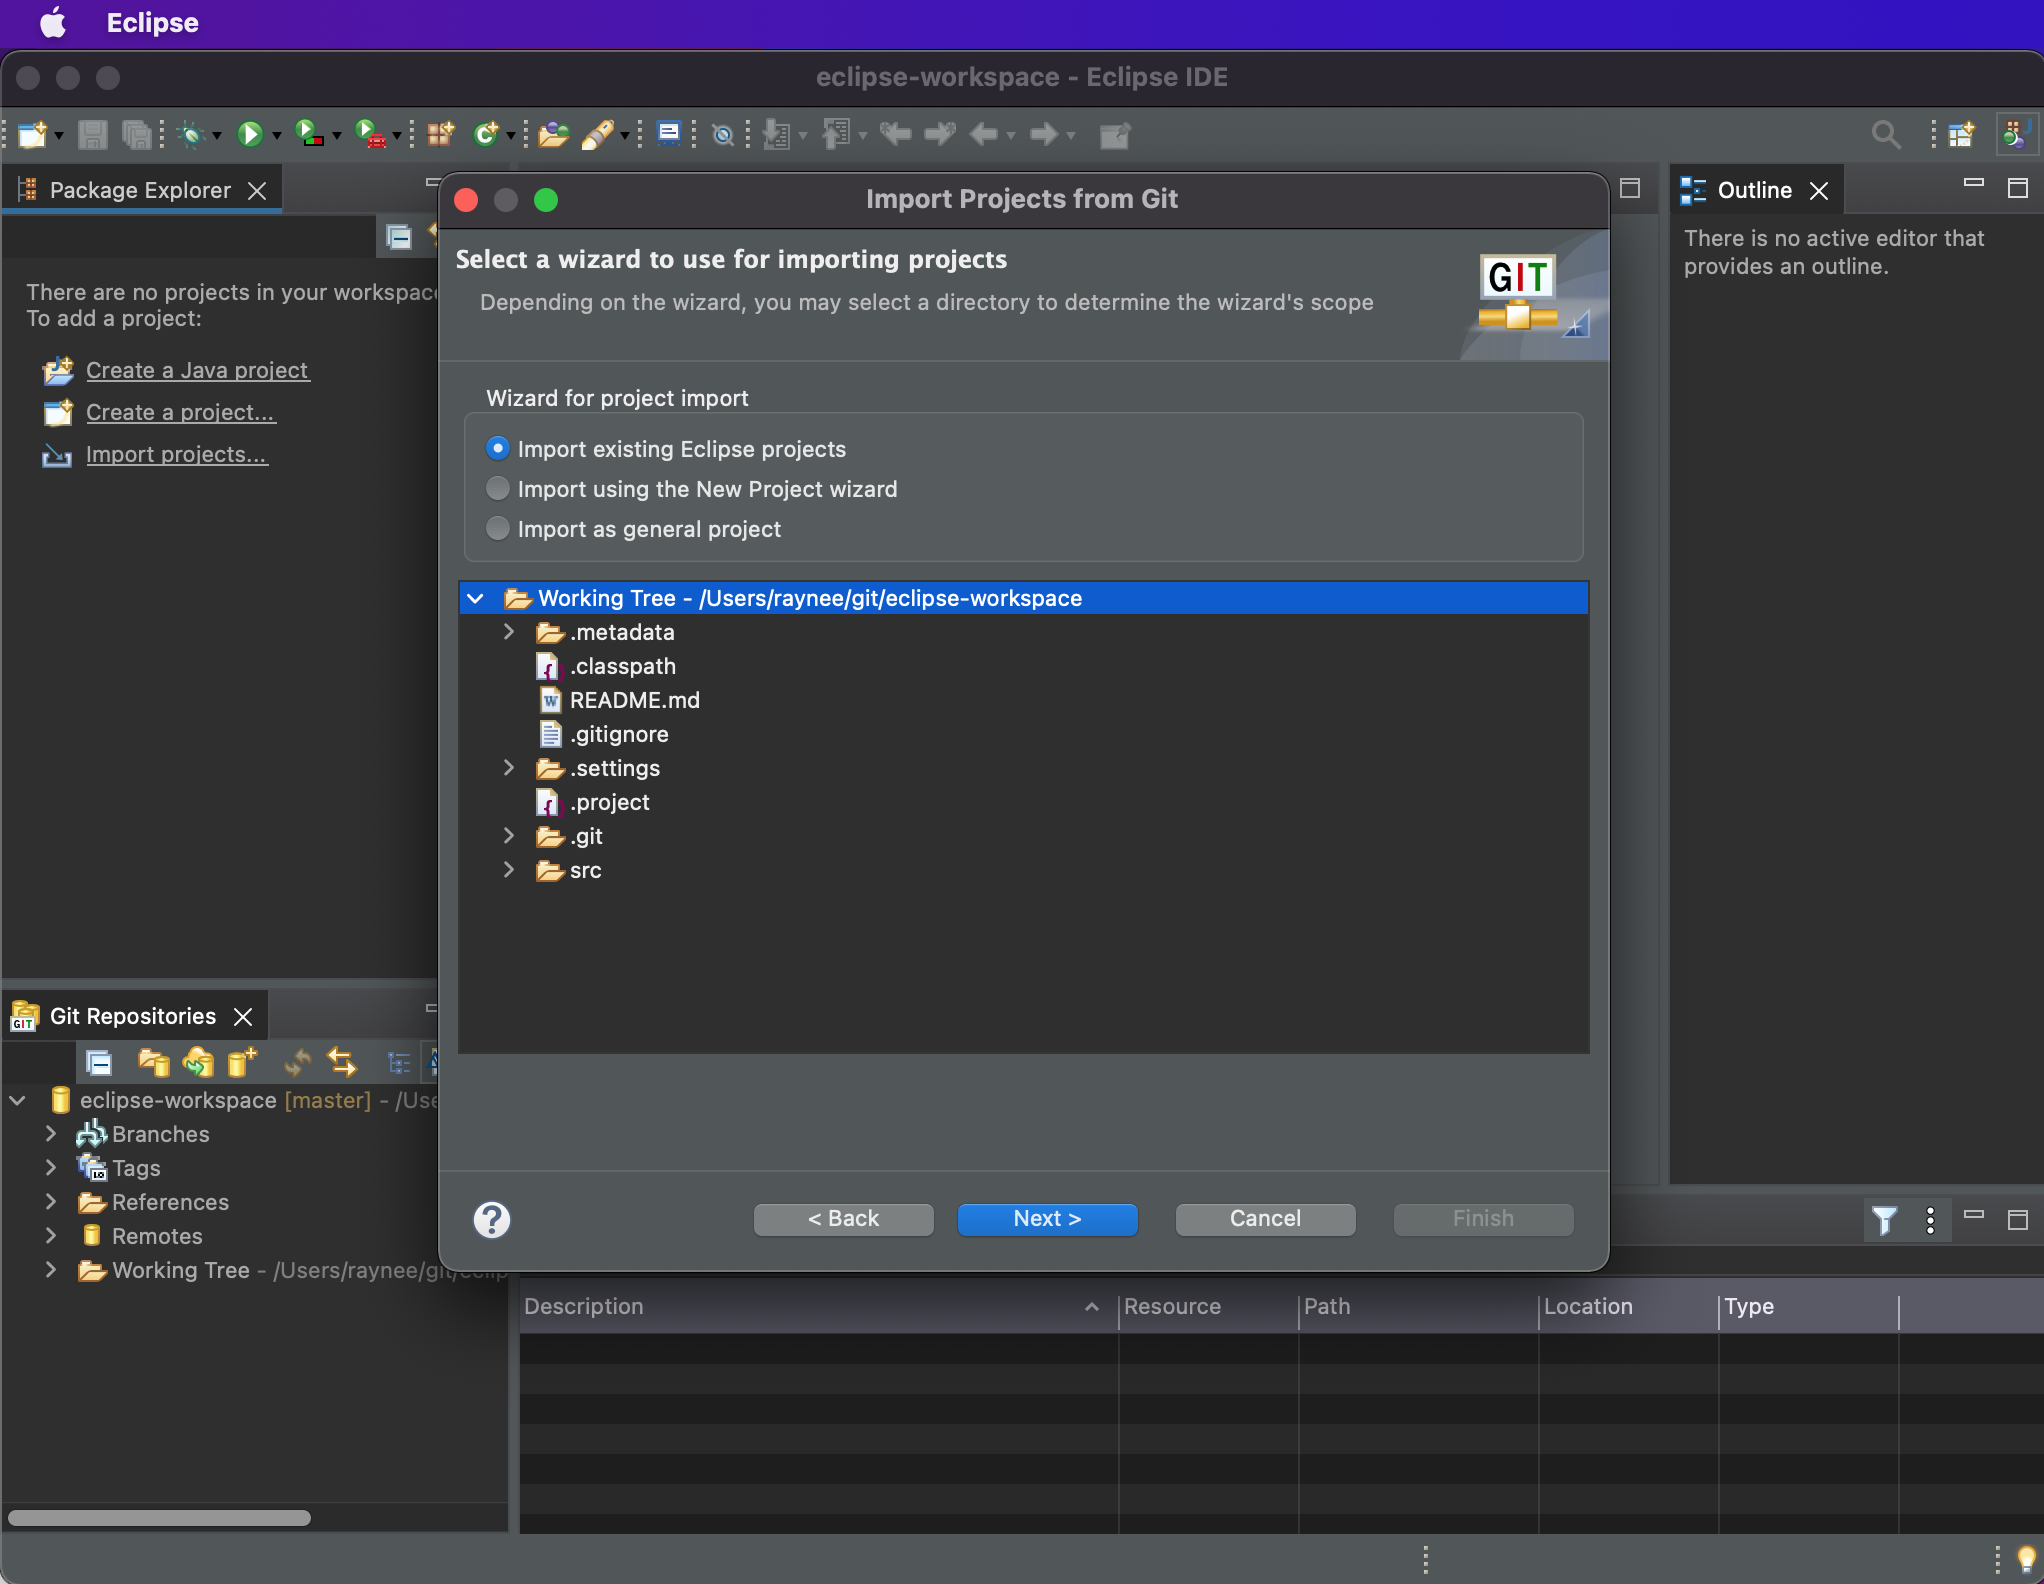Click the Run green play toolbar icon

pos(249,134)
